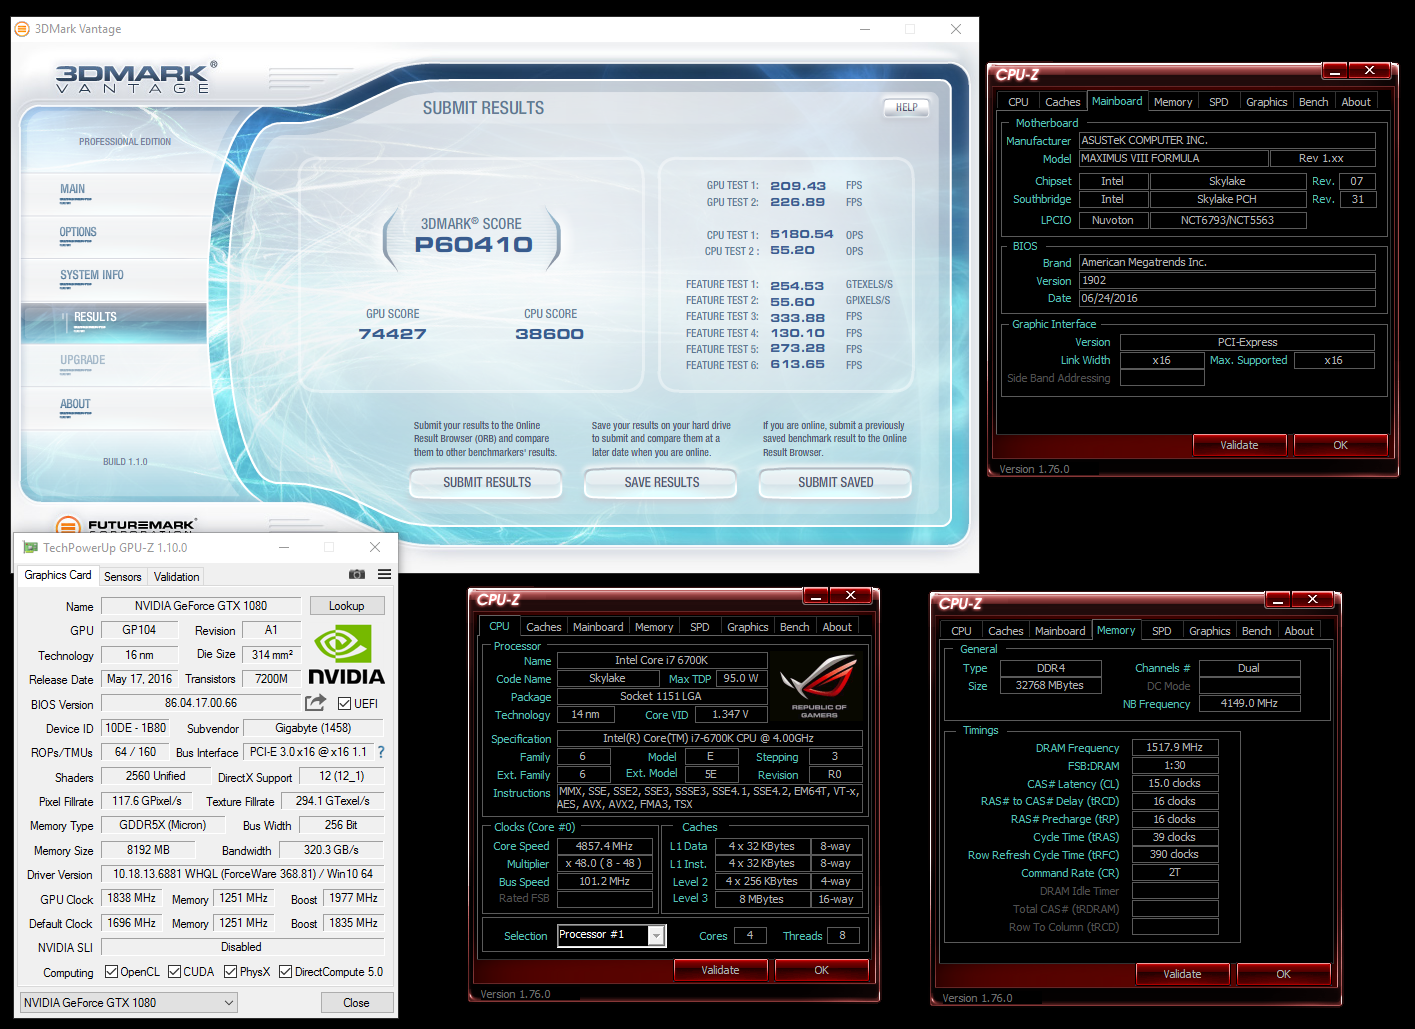Viewport: 1415px width, 1029px height.
Task: Toggle the OpenCL checkbox
Action: pyautogui.click(x=111, y=972)
